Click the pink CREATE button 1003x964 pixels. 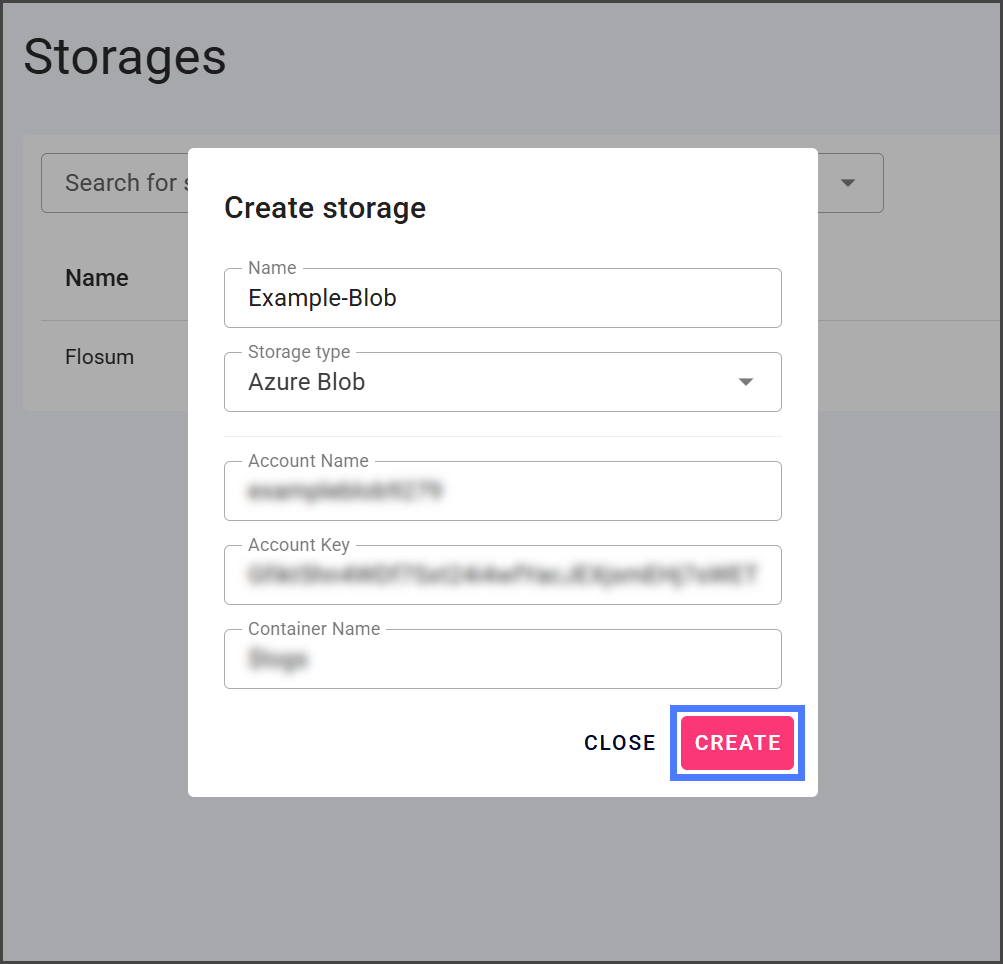(737, 743)
